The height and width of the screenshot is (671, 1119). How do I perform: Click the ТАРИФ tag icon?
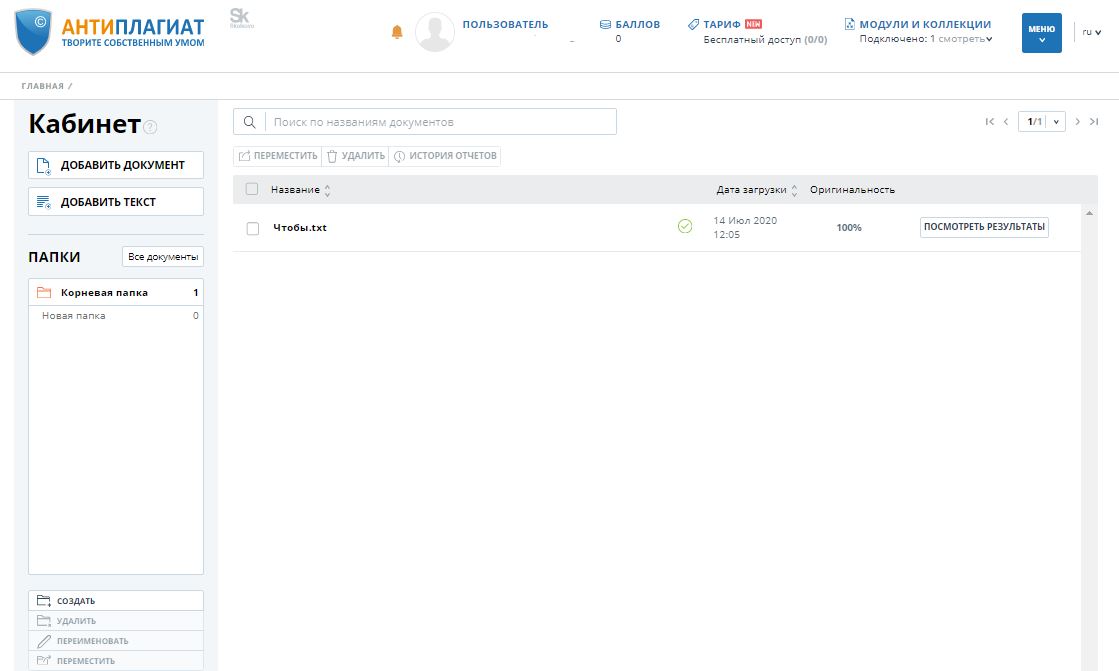tap(693, 24)
